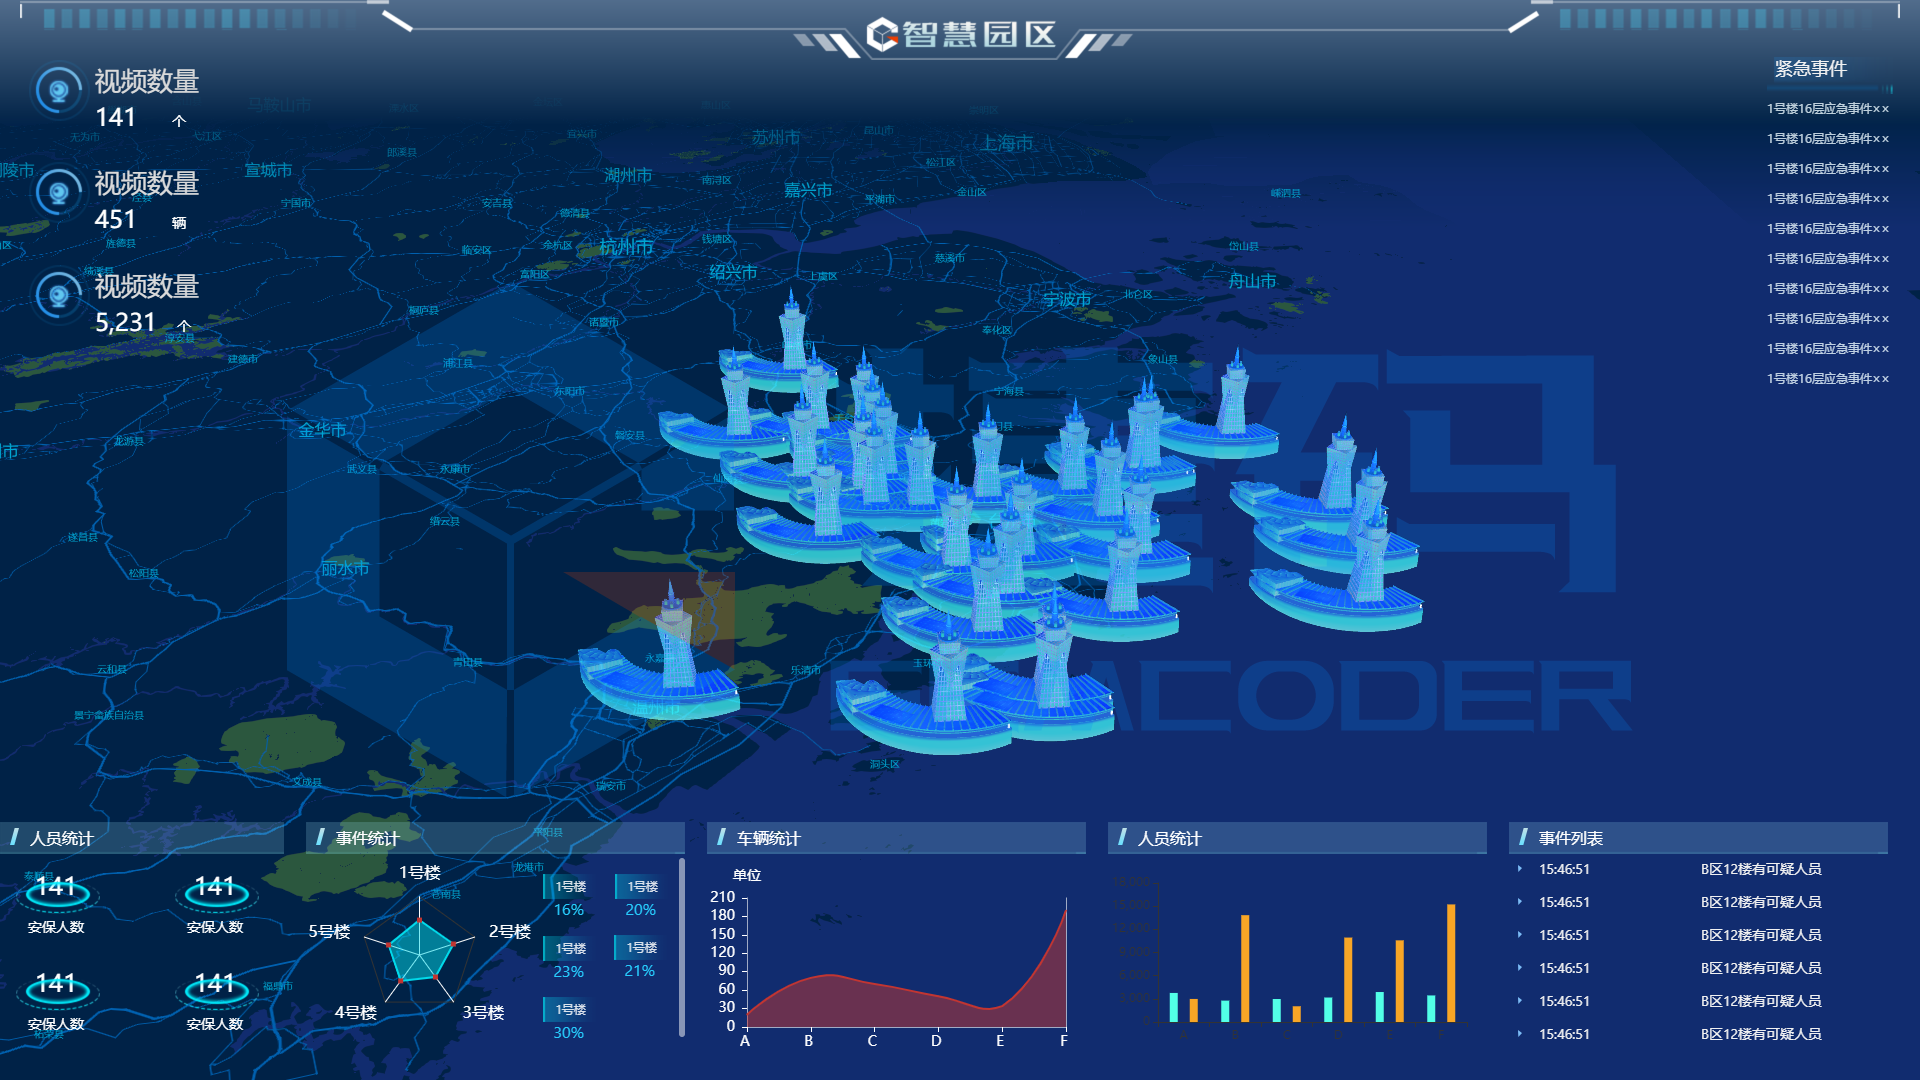Select the 1号楼 30% legend tag
The image size is (1920, 1080).
point(569,1010)
